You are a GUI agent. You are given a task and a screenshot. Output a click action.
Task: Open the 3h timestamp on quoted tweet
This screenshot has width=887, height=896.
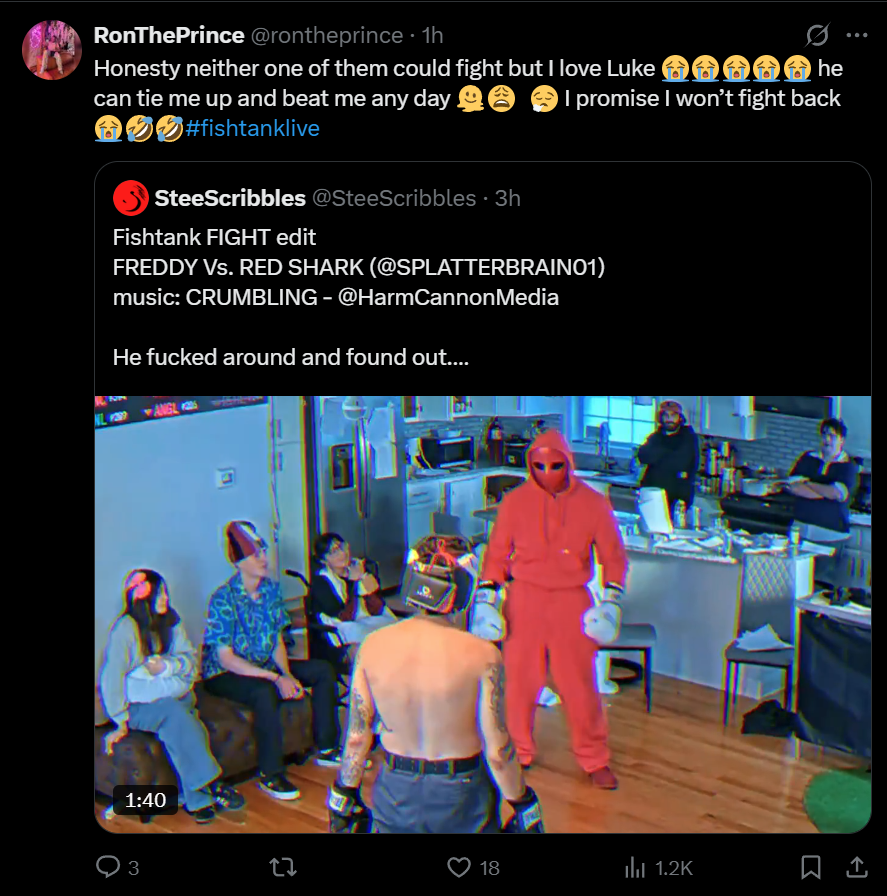coord(508,198)
